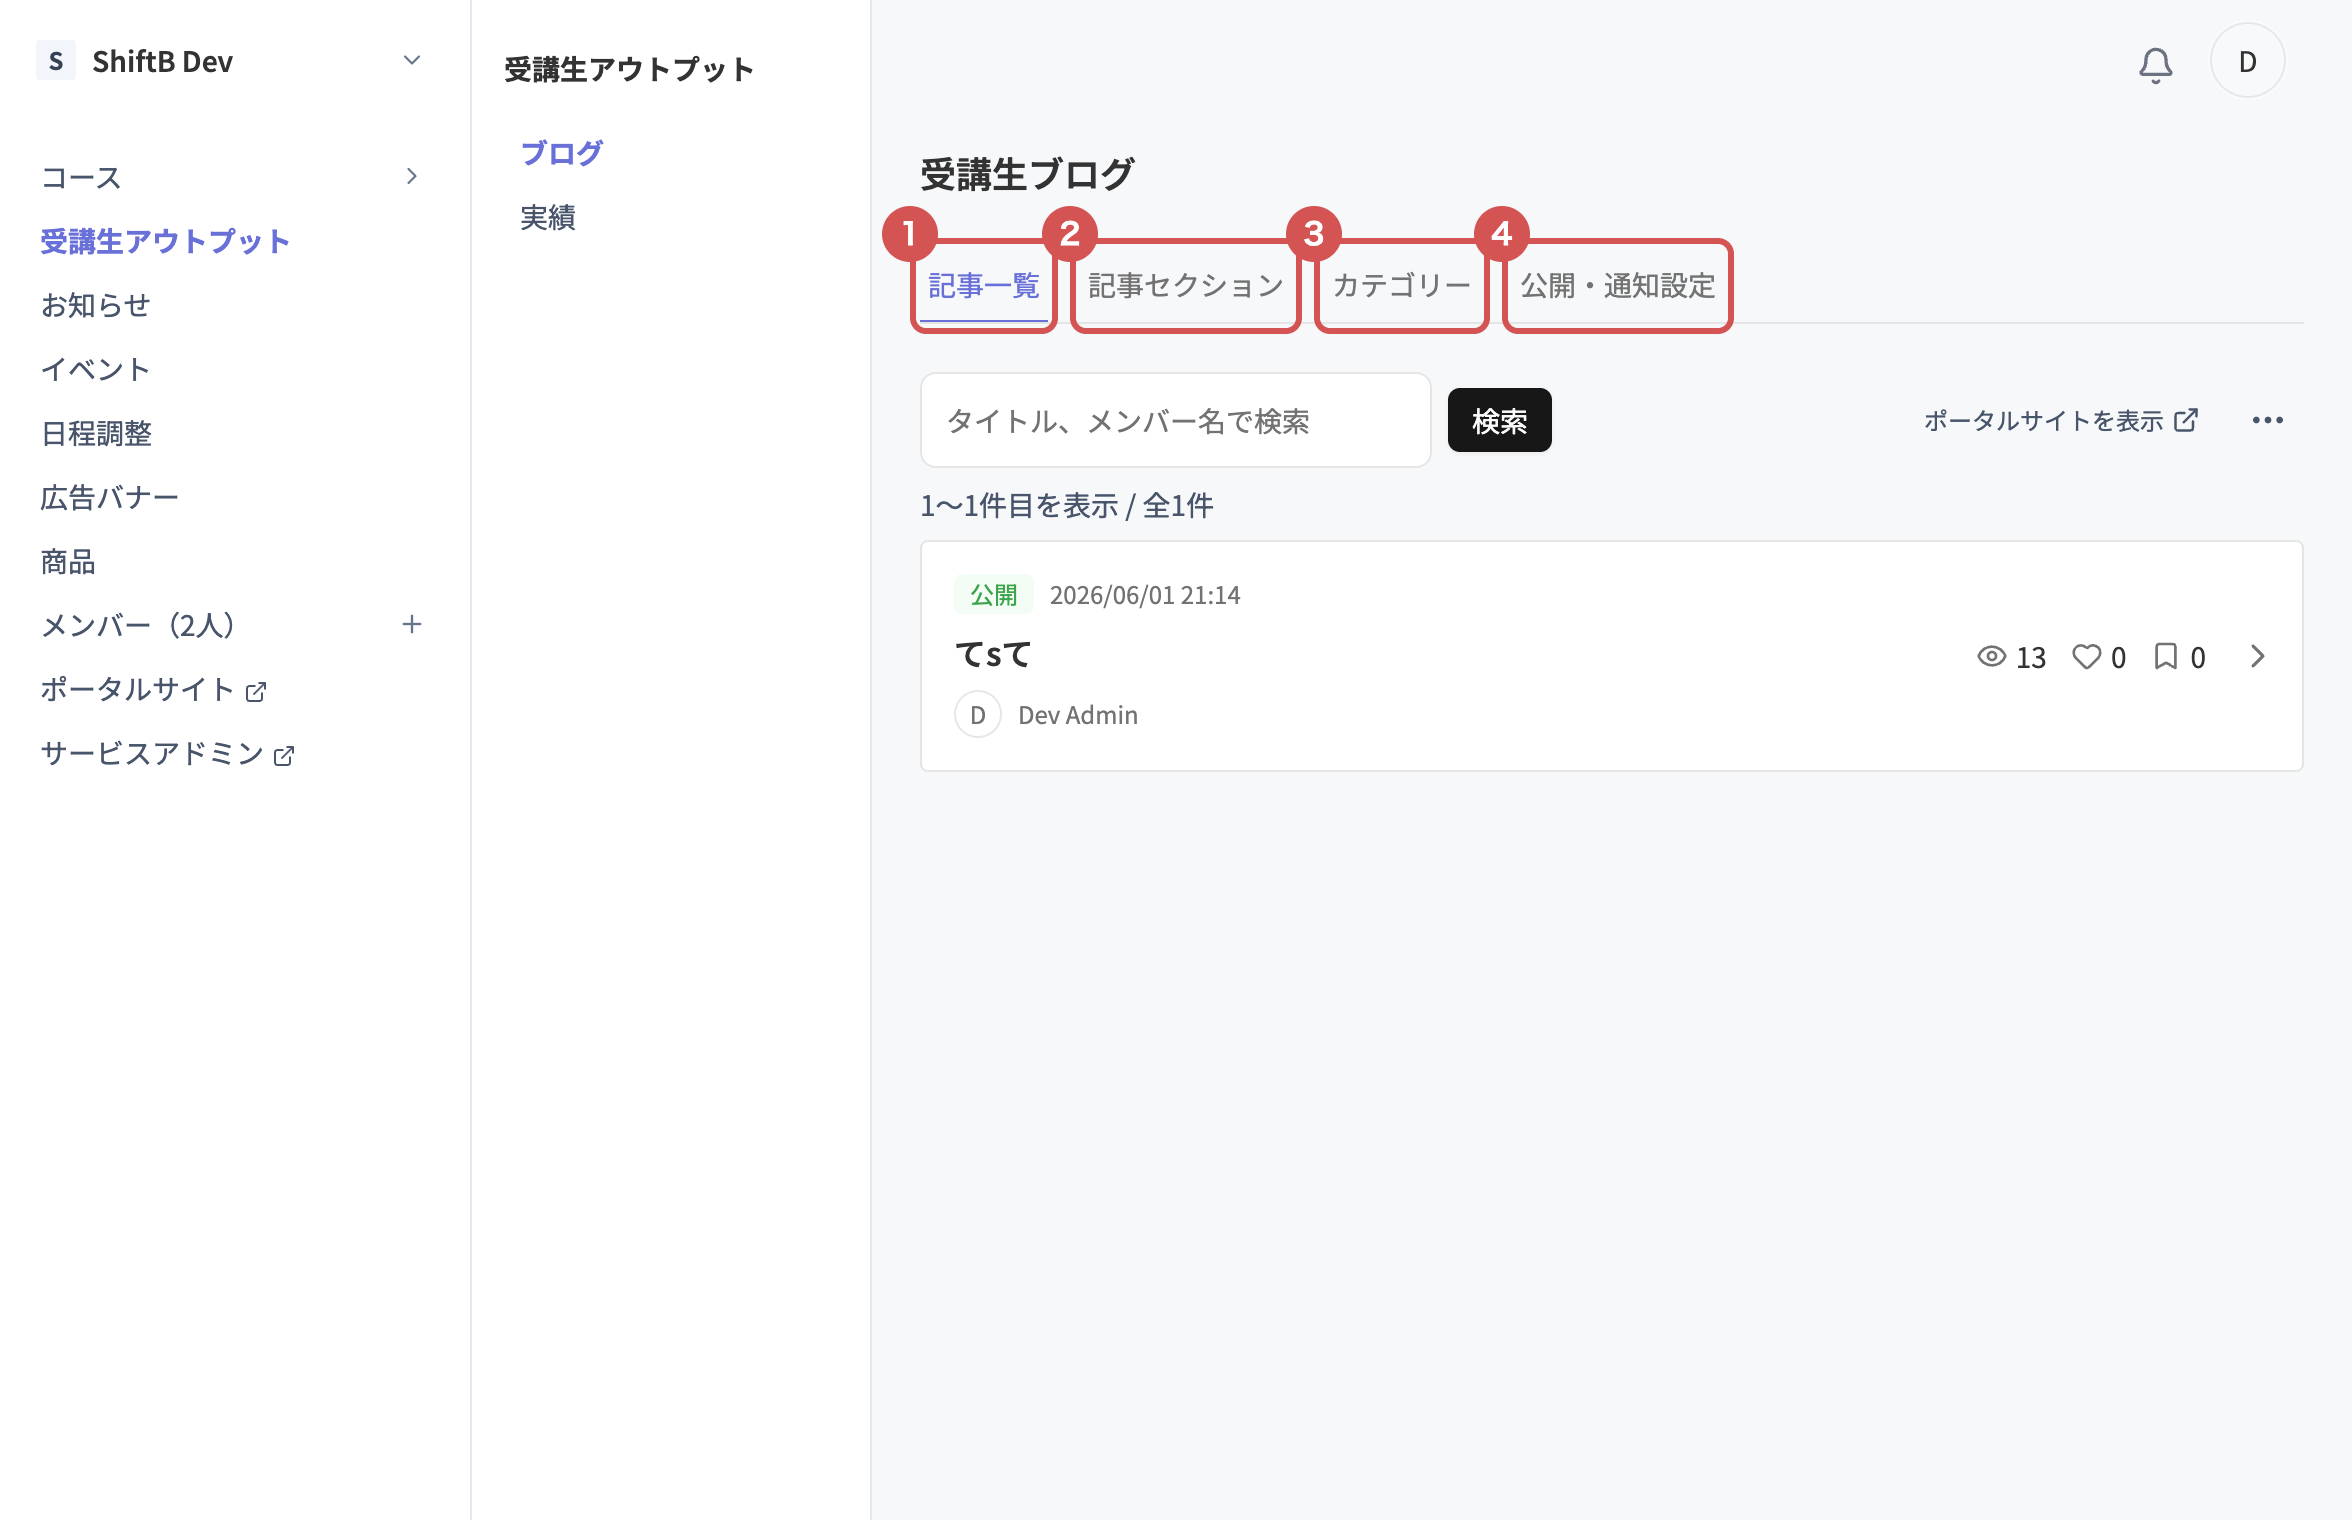Click the date 2026/06/01 21:14
The height and width of the screenshot is (1520, 2352).
tap(1145, 595)
